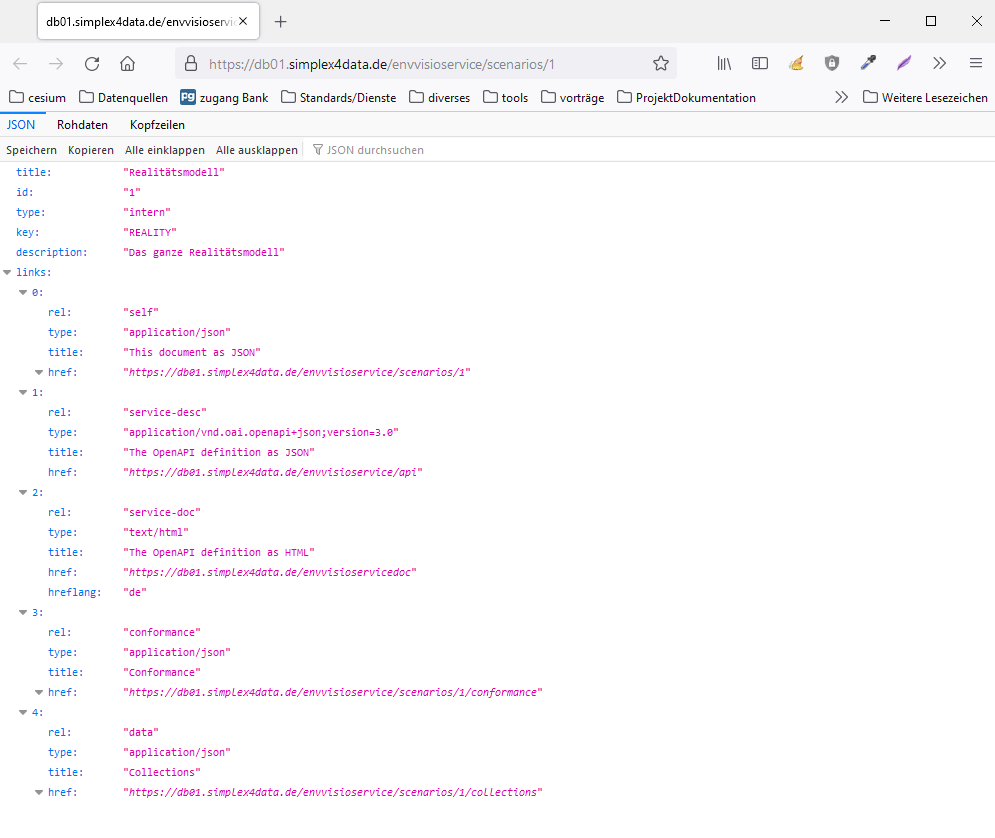
Task: Switch to the Kopfzeilen tab
Action: coord(157,125)
